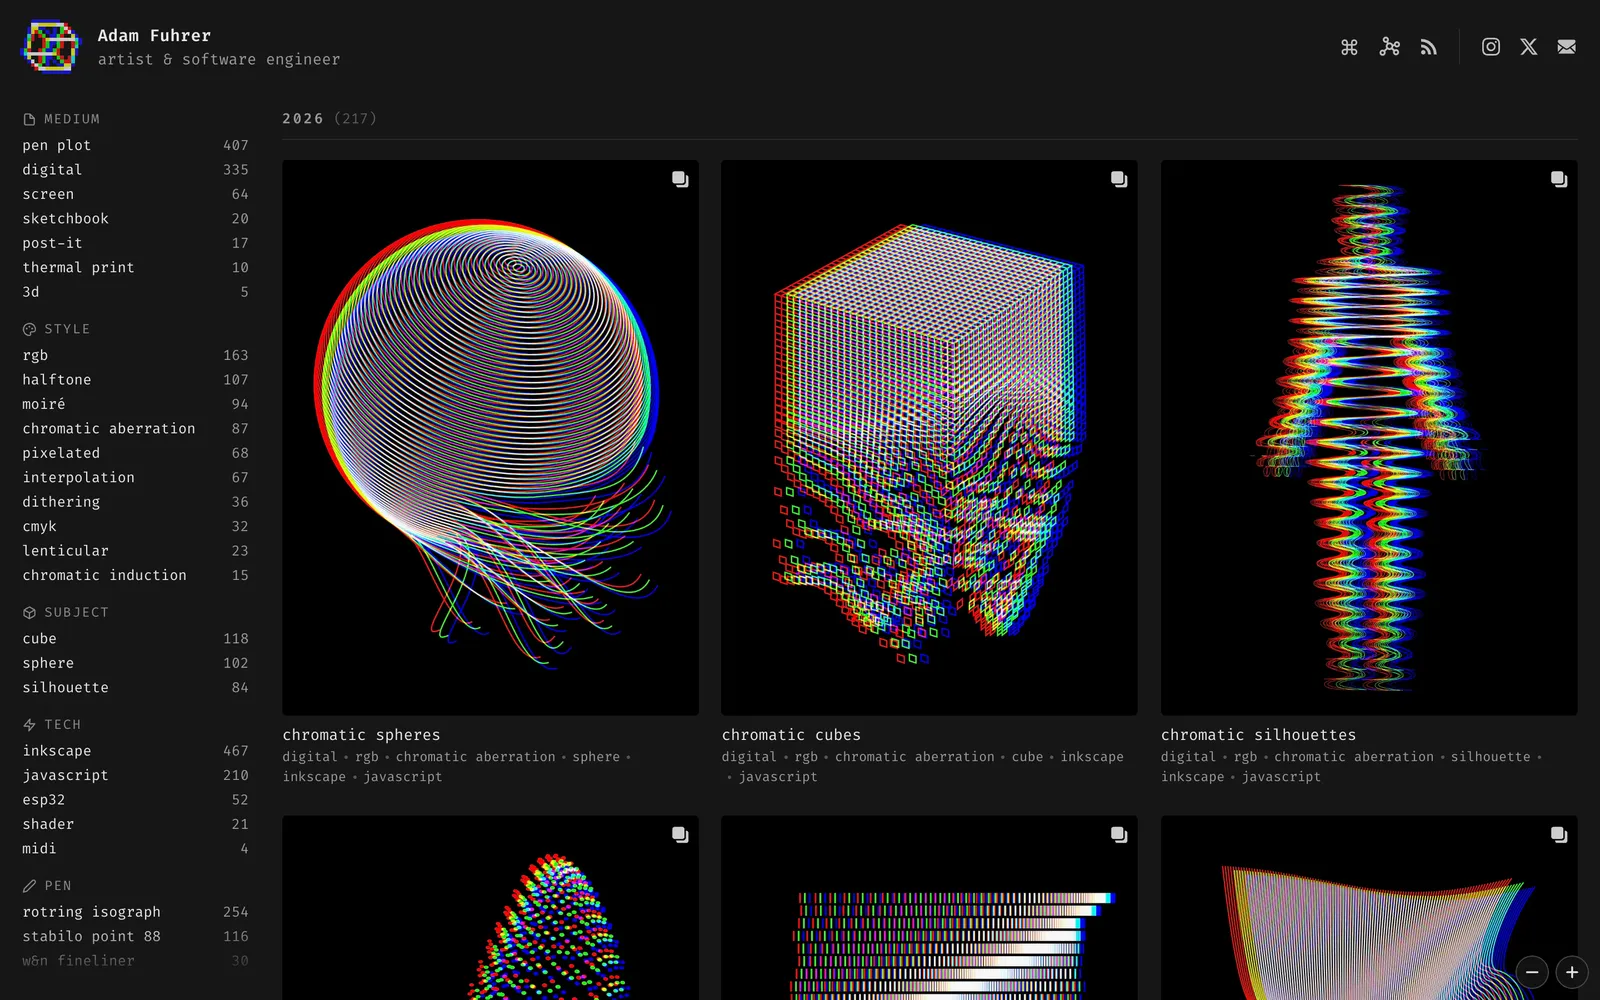Viewport: 1600px width, 1000px height.
Task: Filter by silhouette subject in sidebar
Action: pyautogui.click(x=135, y=687)
